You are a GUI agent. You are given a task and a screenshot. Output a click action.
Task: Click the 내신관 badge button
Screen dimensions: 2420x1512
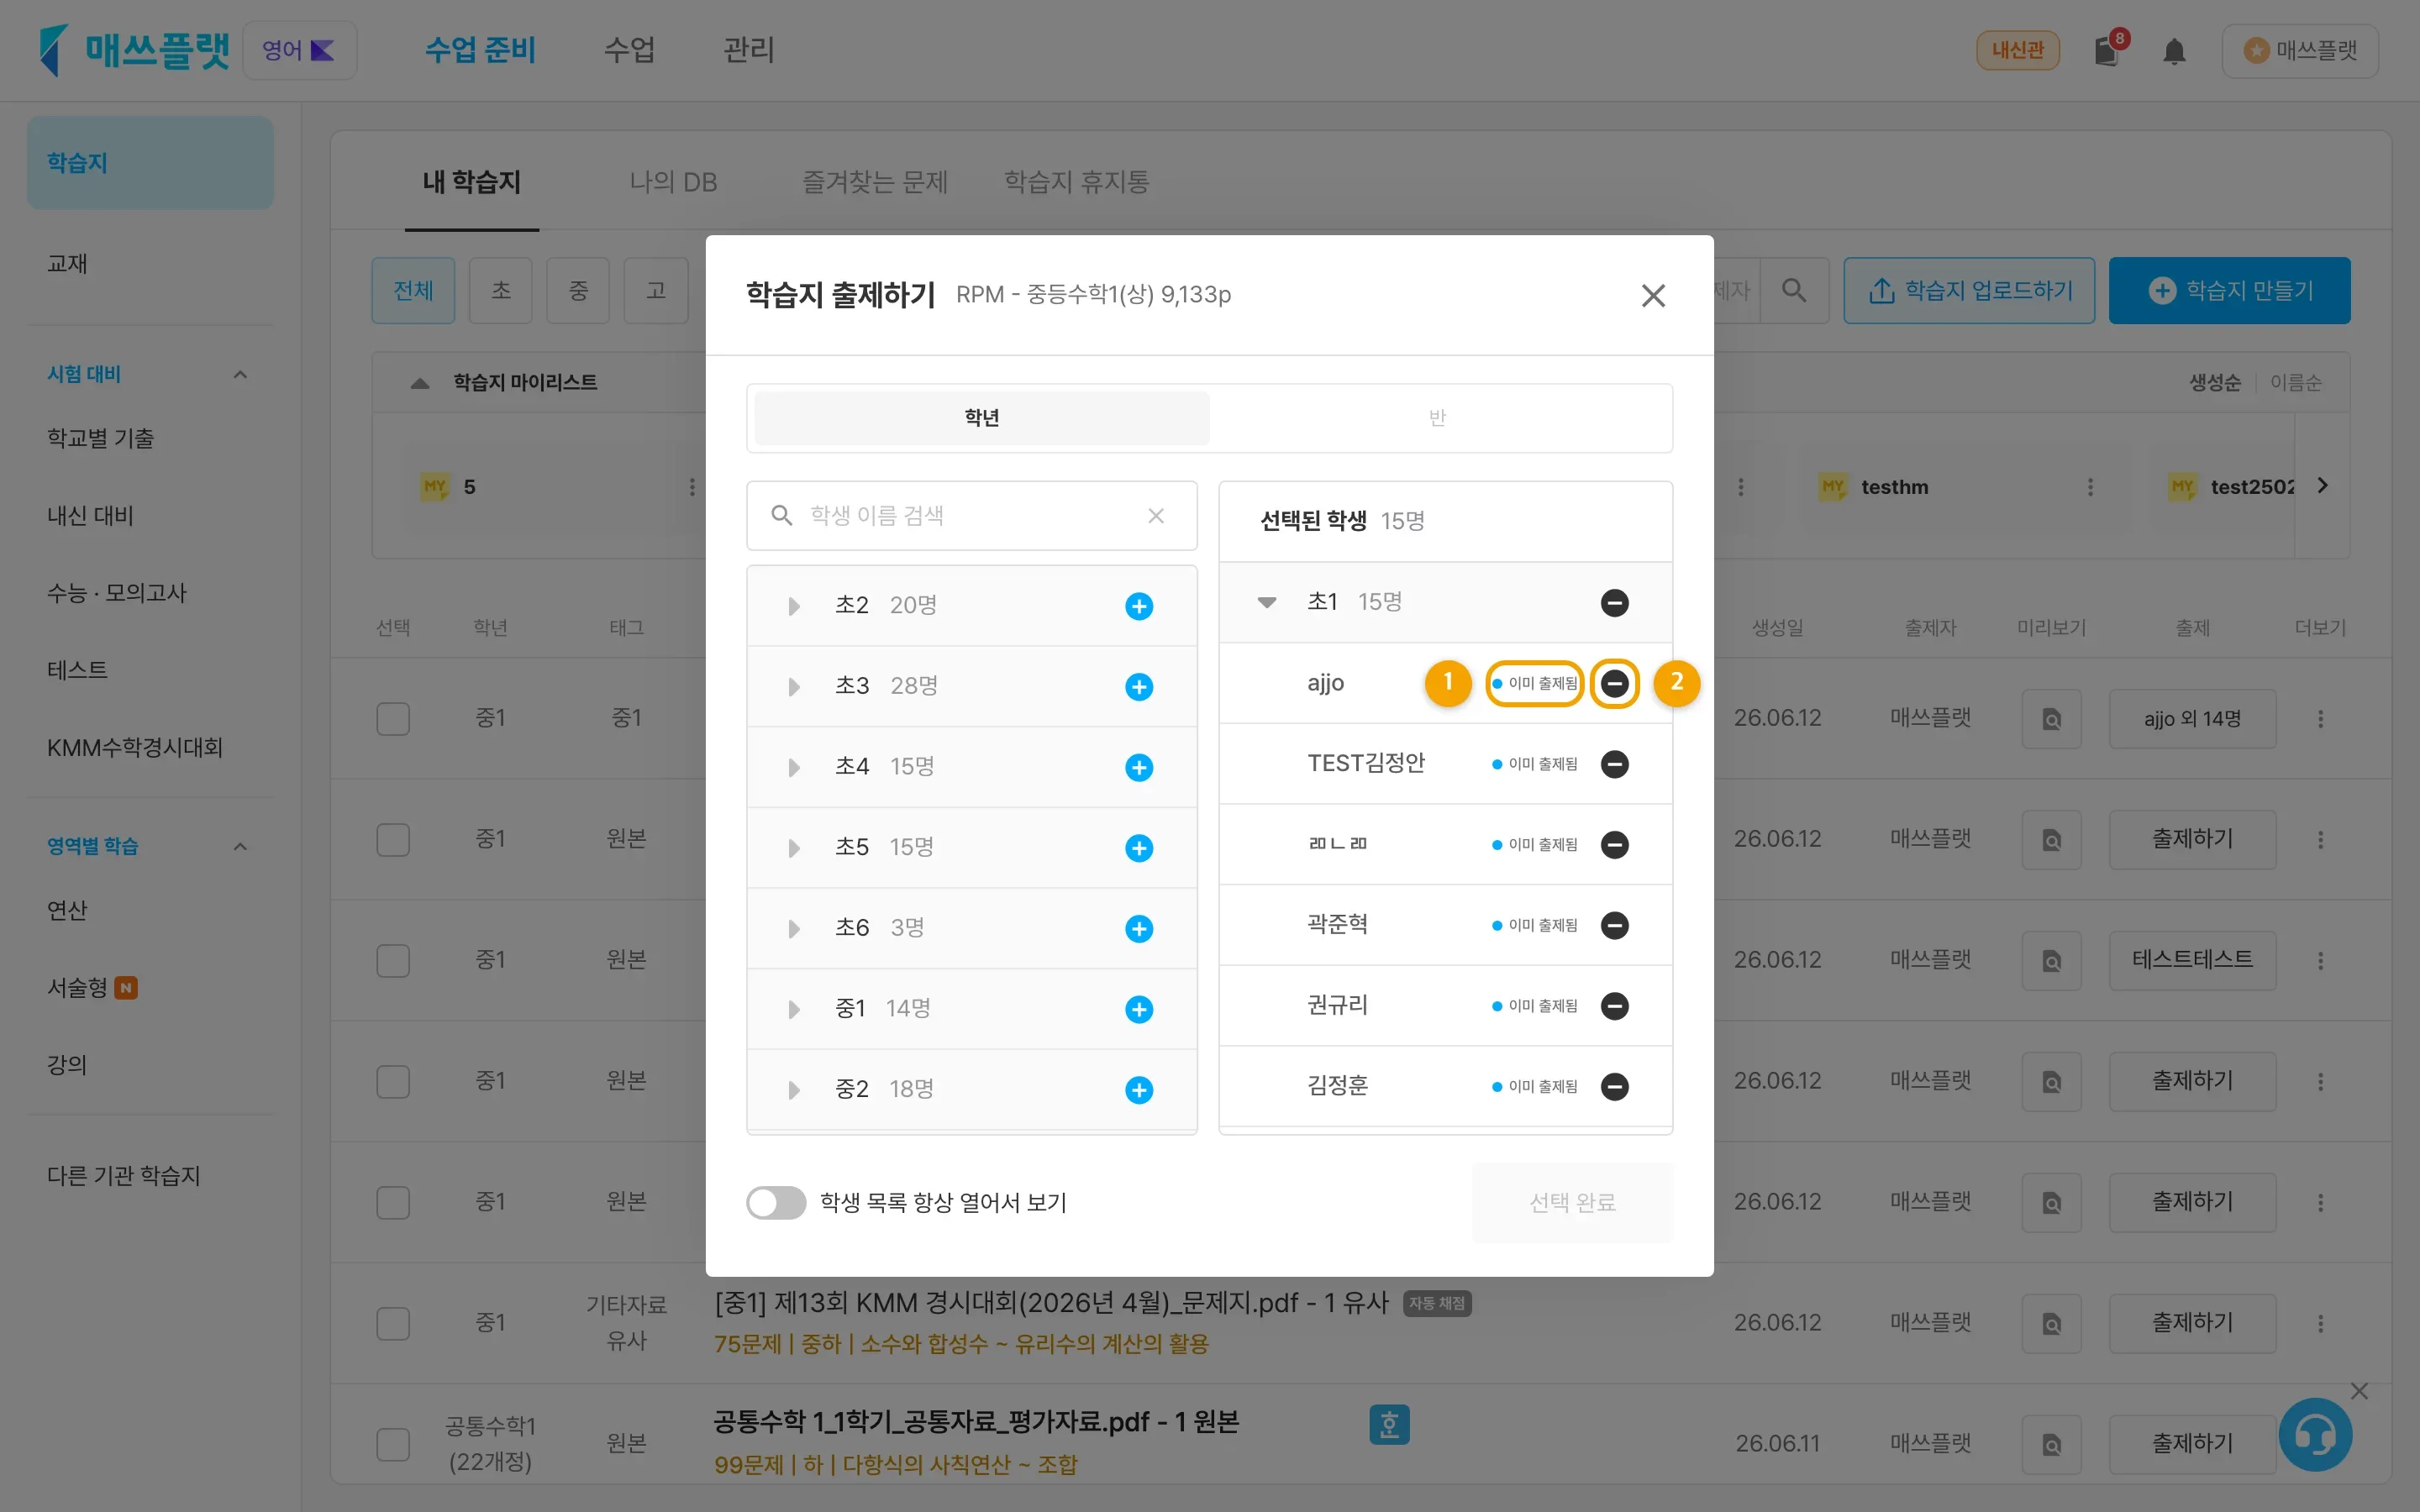[2017, 50]
